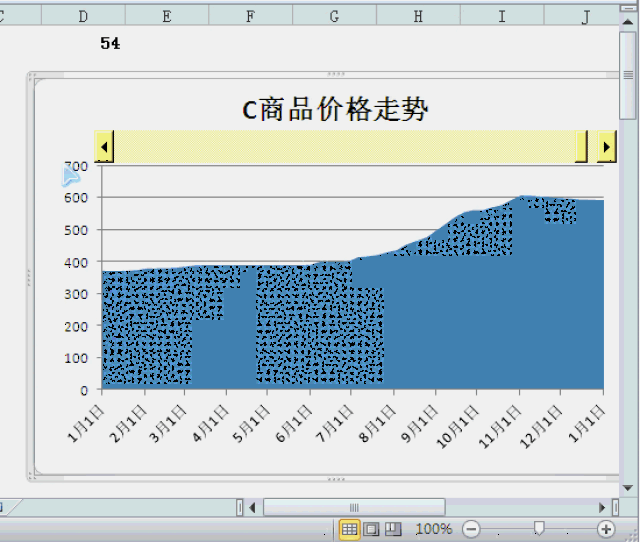Click the 7月1日 axis label
640x542 pixels.
[x=334, y=424]
